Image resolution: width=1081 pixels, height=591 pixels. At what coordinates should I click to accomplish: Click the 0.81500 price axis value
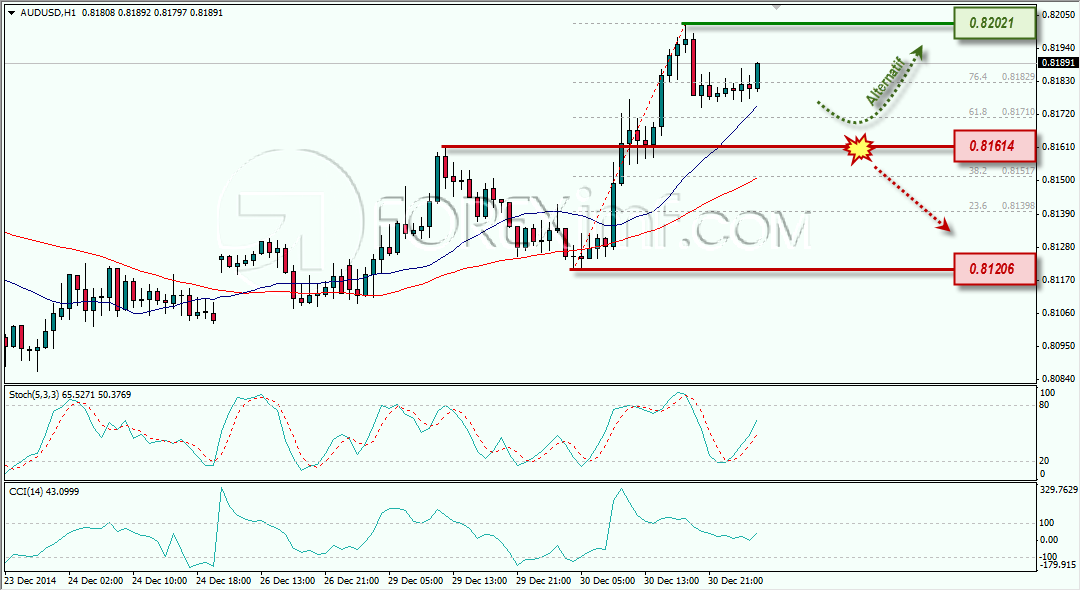pos(1058,180)
